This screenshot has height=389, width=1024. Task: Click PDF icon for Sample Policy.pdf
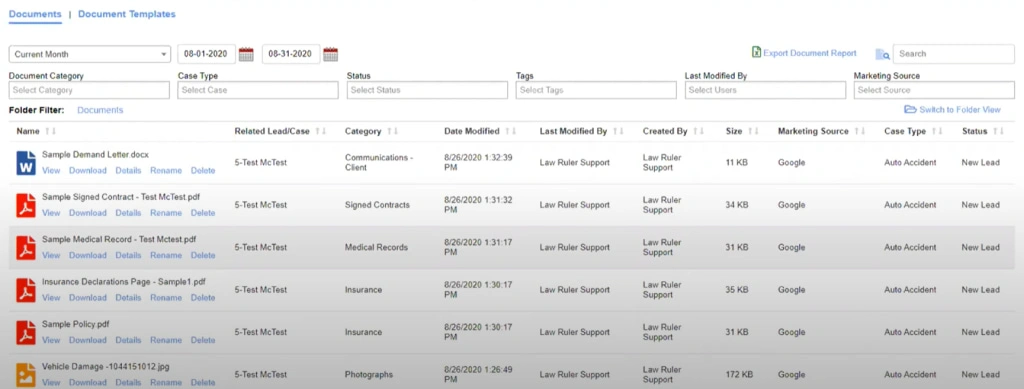click(26, 333)
